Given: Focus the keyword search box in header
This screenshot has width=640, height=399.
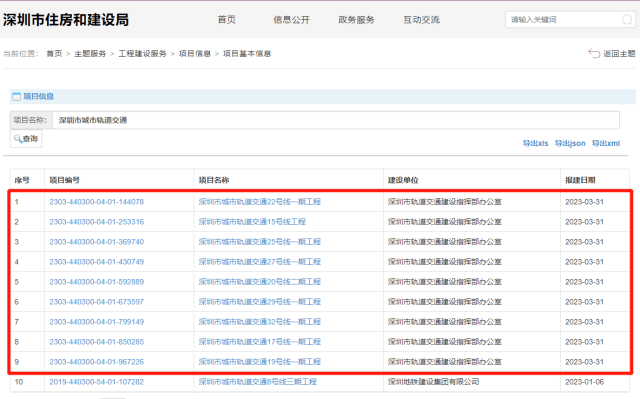Looking at the screenshot, I should tap(563, 20).
